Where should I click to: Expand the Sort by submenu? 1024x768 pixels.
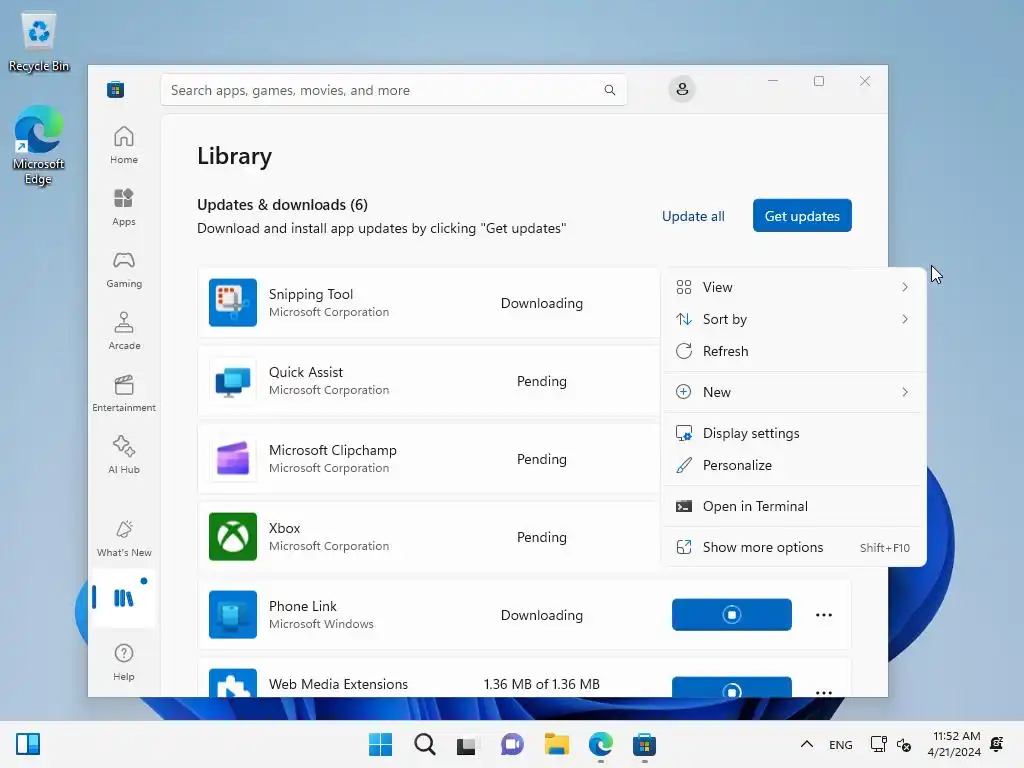793,319
